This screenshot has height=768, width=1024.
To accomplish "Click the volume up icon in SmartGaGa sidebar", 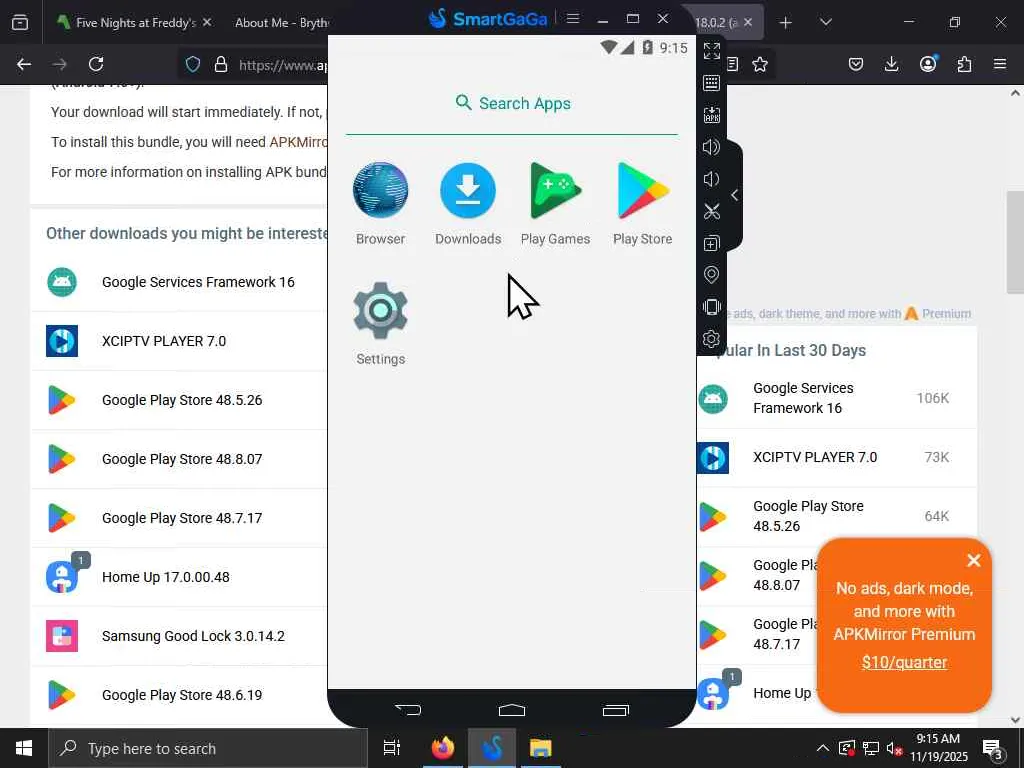I will [x=712, y=147].
